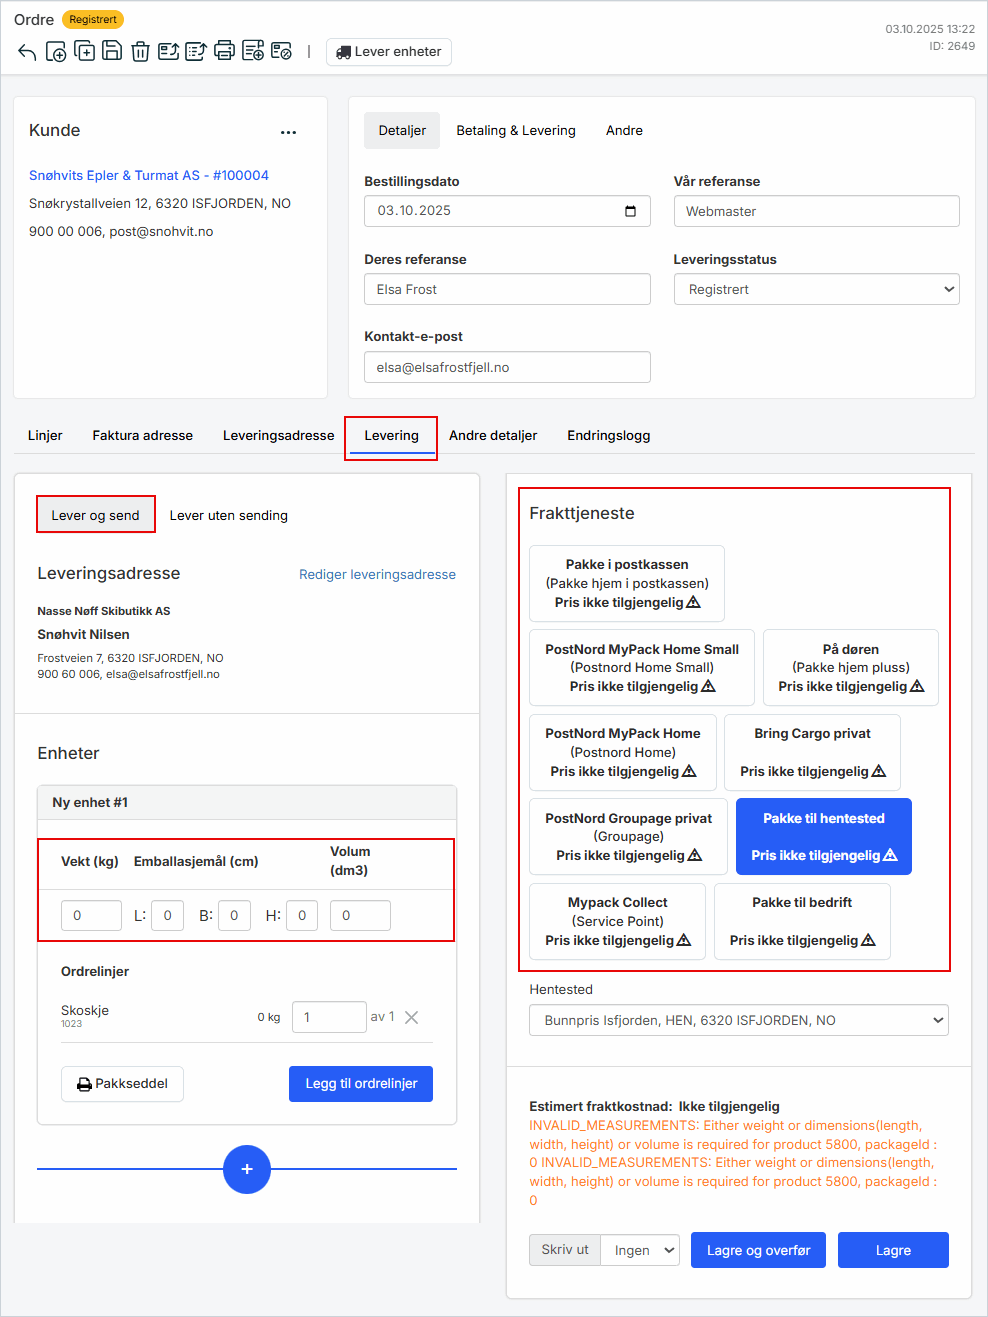Screen dimensions: 988x1317
Task: Click the save (floppy disk) icon
Action: coord(112,51)
